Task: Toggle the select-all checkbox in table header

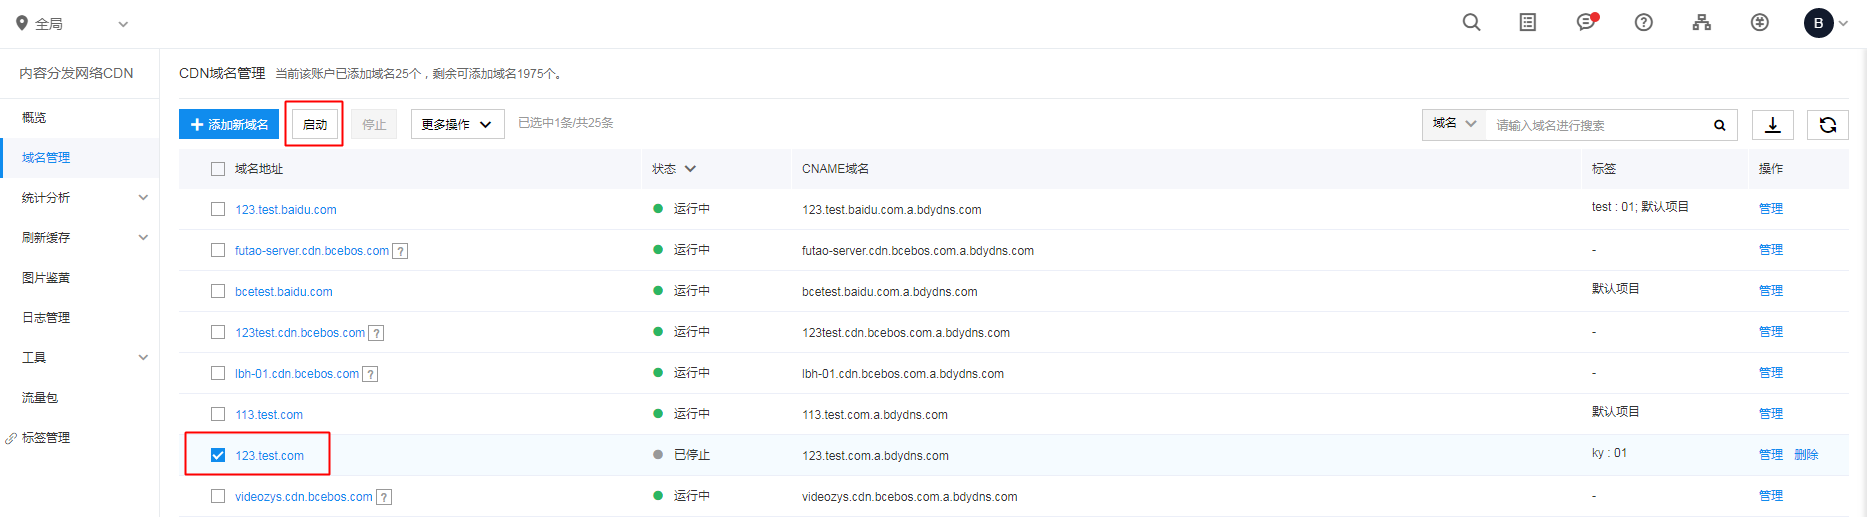Action: (x=218, y=169)
